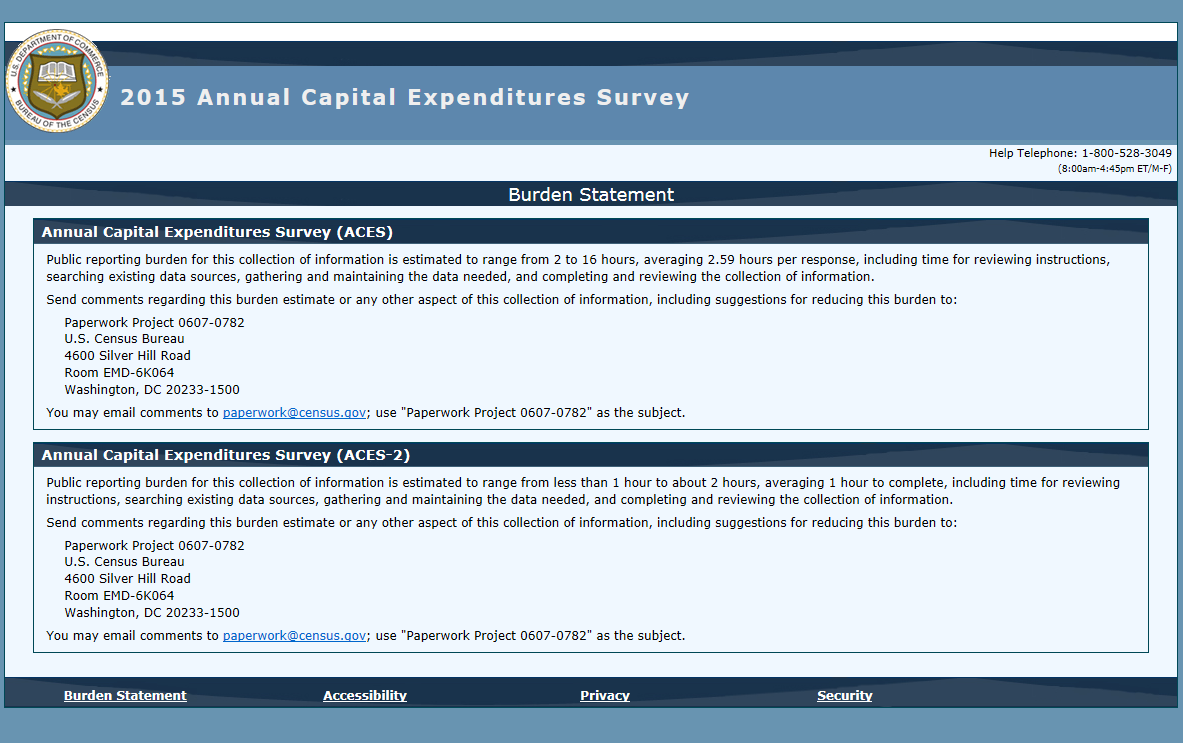Click the '2 to 16 hours' burden paragraph
Image resolution: width=1183 pixels, height=743 pixels.
point(578,268)
